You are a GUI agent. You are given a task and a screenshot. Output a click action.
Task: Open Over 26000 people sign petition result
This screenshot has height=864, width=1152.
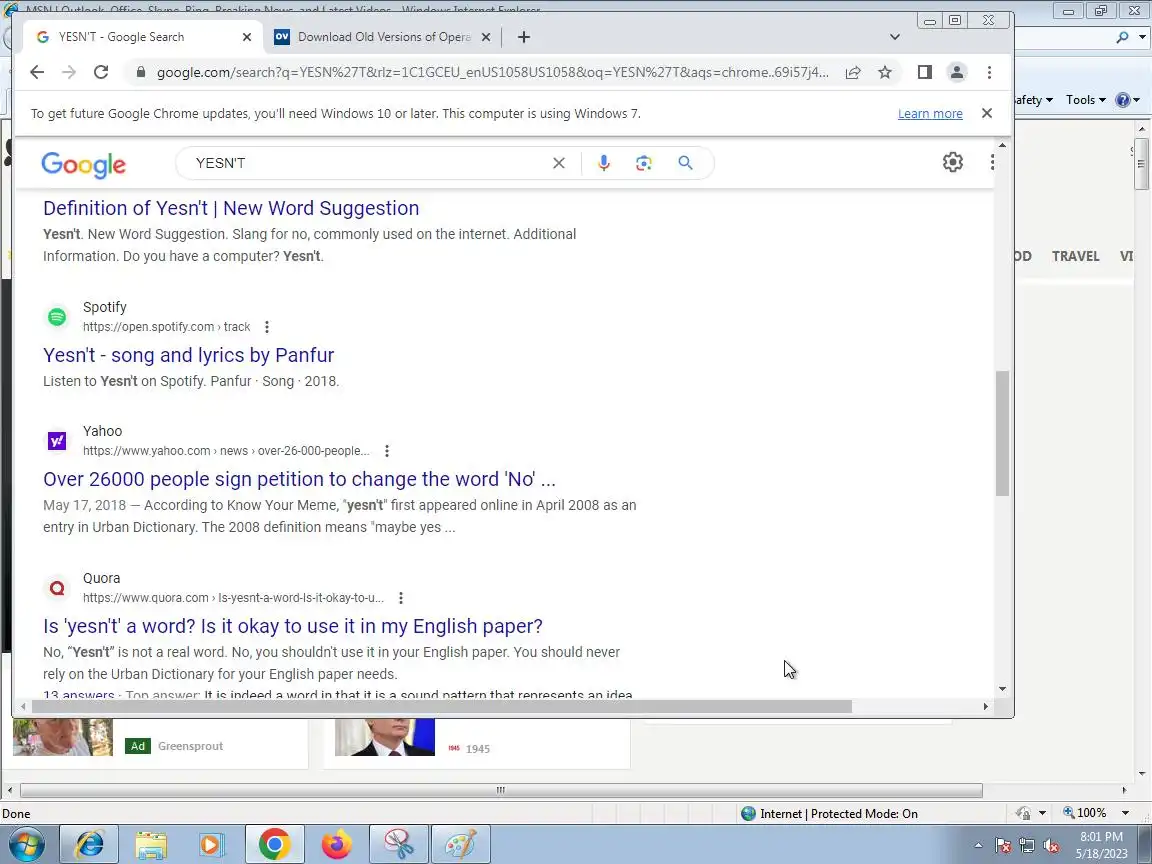point(299,479)
